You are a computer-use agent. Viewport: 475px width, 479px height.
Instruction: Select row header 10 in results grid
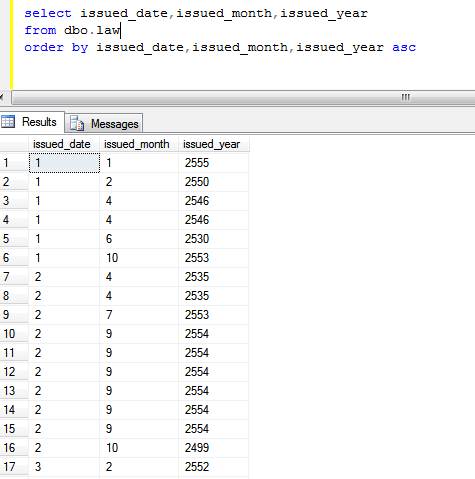(14, 334)
